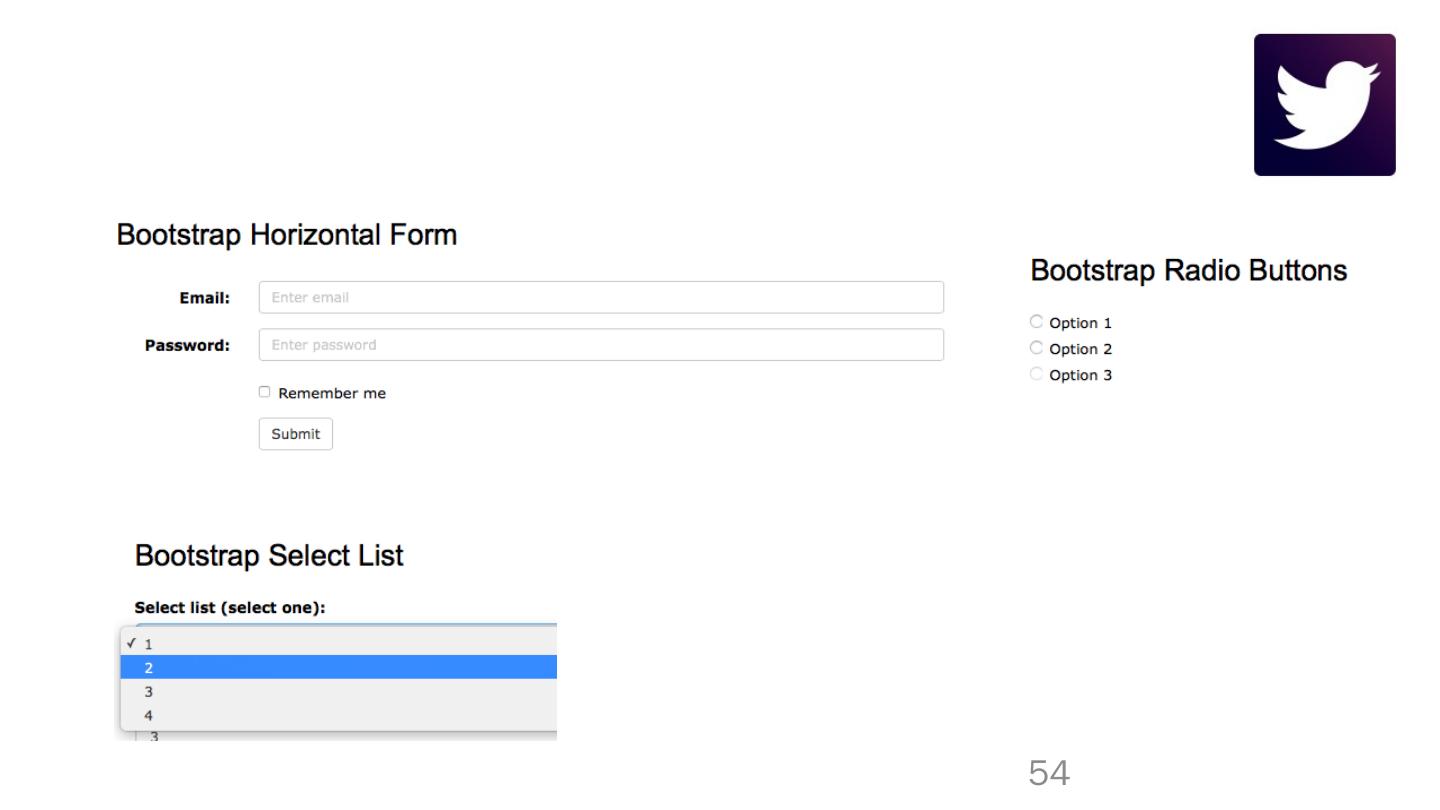Click the Select list (select one) label
The height and width of the screenshot is (810, 1440).
point(230,607)
